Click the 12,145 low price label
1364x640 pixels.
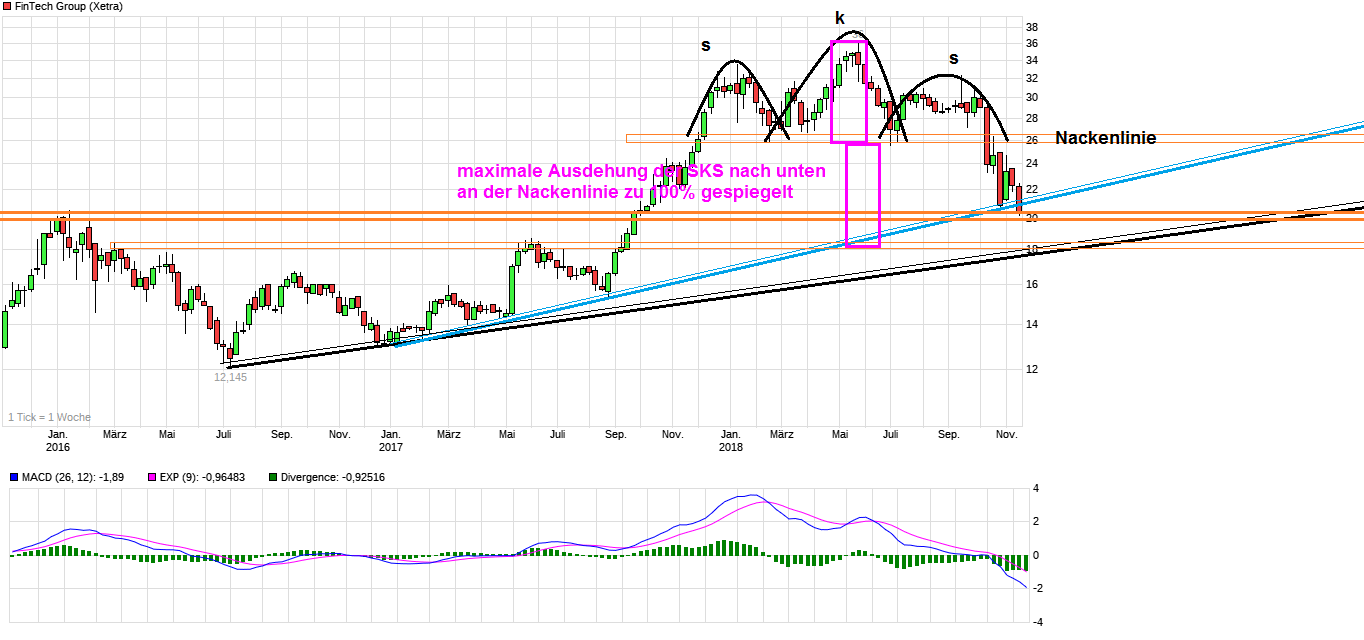pyautogui.click(x=230, y=377)
